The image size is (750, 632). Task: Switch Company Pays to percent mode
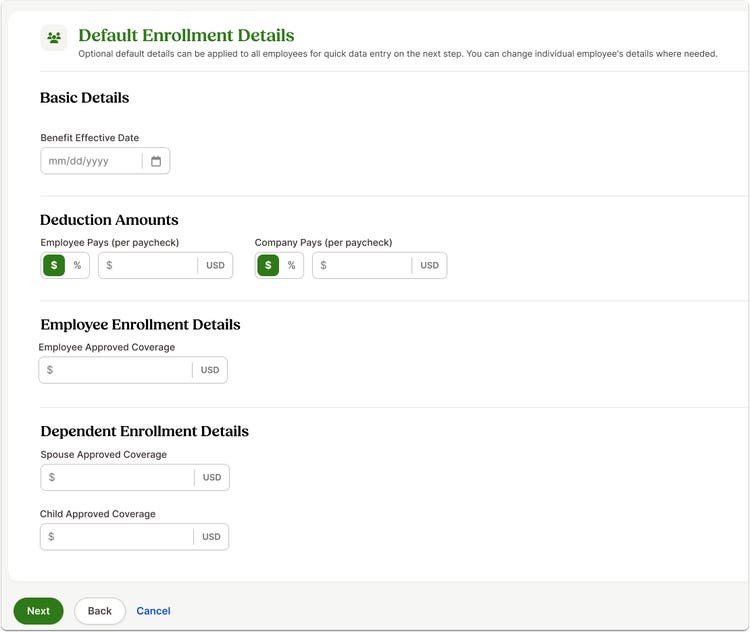pos(291,266)
